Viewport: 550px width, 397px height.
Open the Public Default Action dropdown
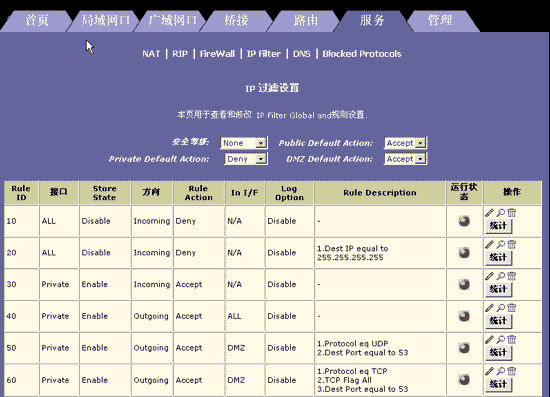point(405,143)
